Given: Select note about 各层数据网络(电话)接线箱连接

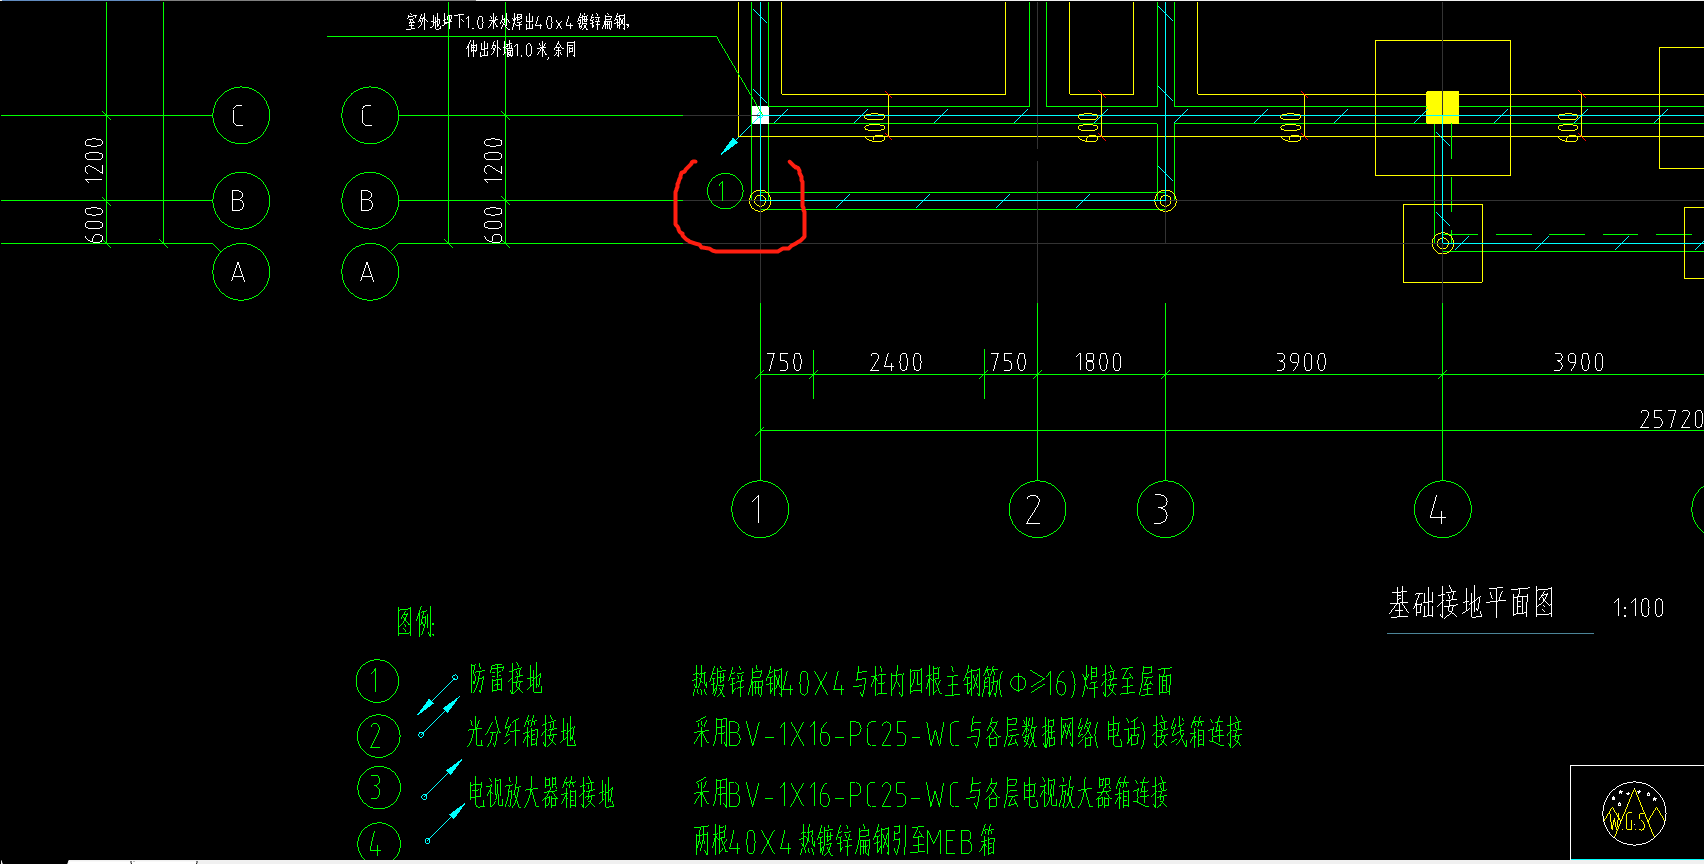Looking at the screenshot, I should pyautogui.click(x=968, y=734).
